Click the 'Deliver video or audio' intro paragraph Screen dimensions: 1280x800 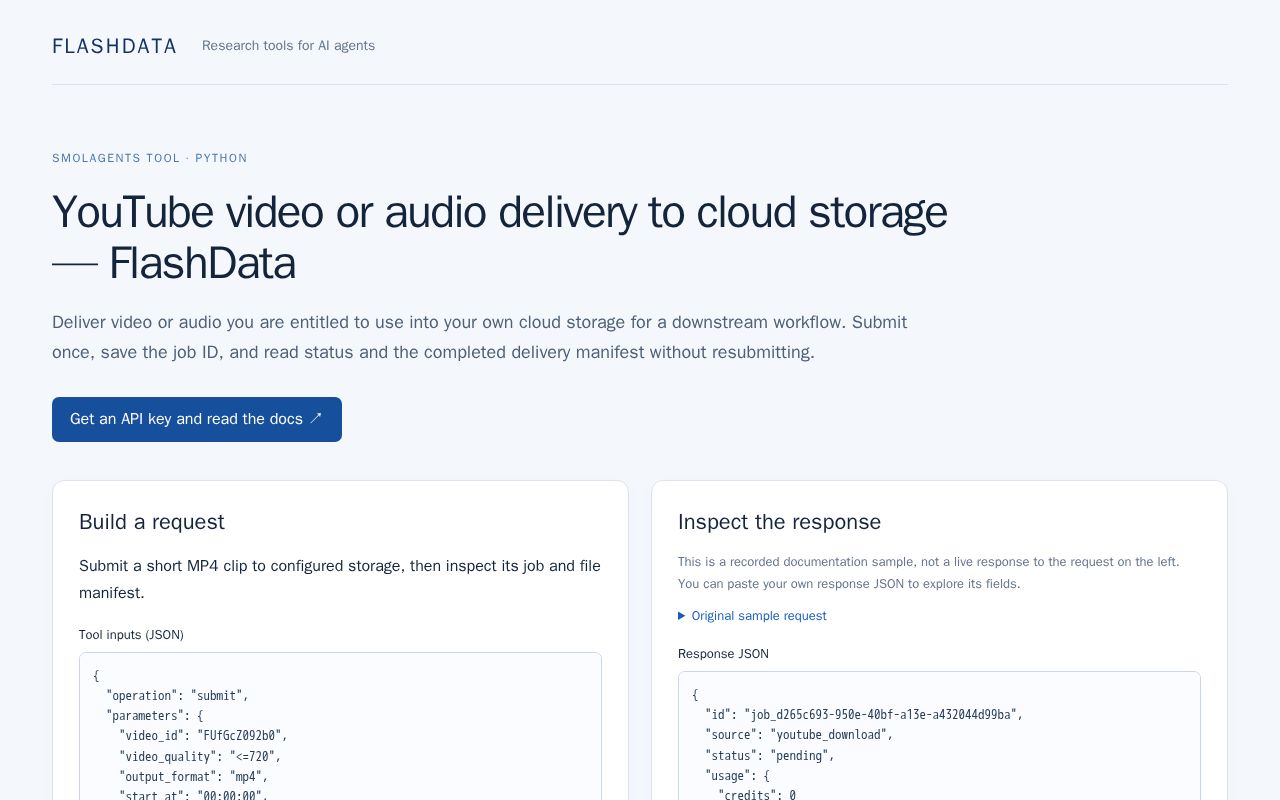tap(480, 338)
